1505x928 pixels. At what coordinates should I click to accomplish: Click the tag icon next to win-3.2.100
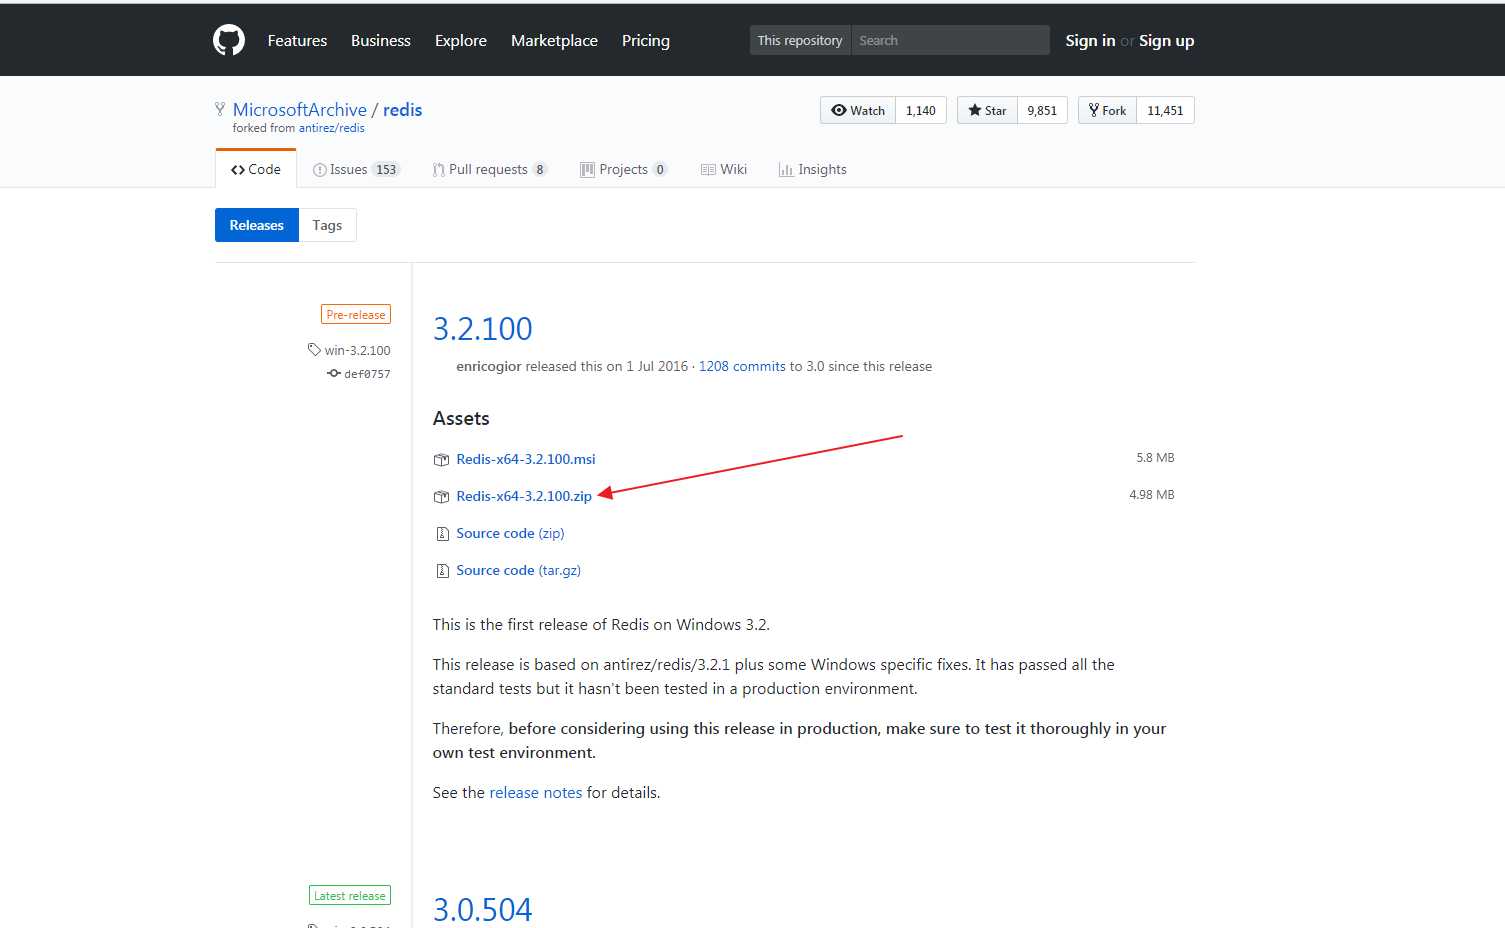pyautogui.click(x=314, y=350)
